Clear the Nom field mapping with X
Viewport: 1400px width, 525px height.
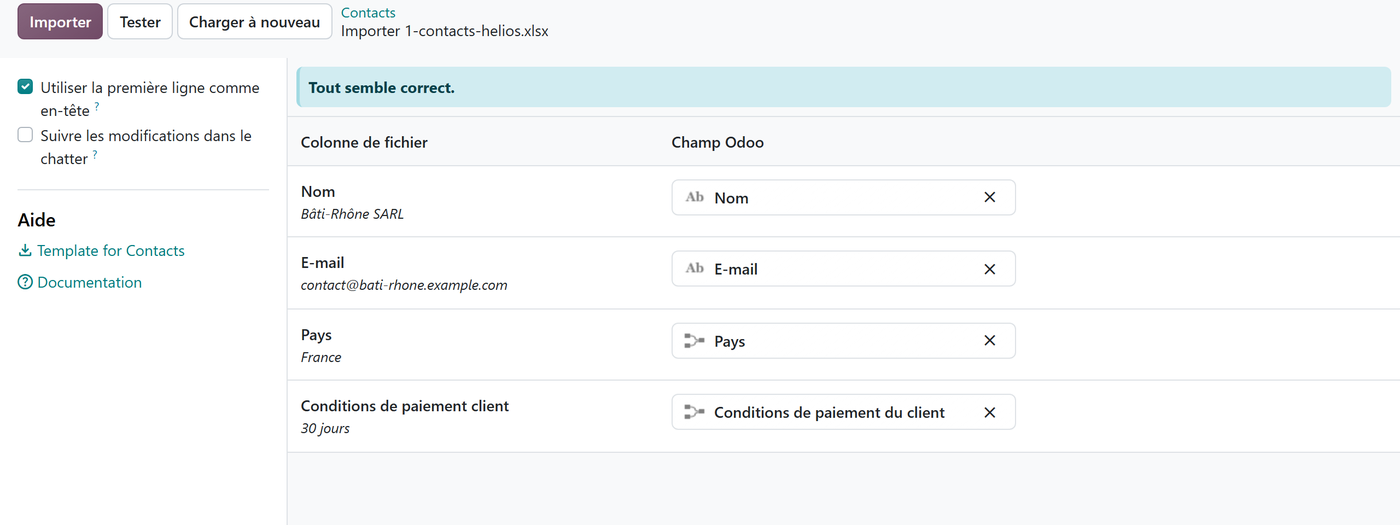[990, 197]
